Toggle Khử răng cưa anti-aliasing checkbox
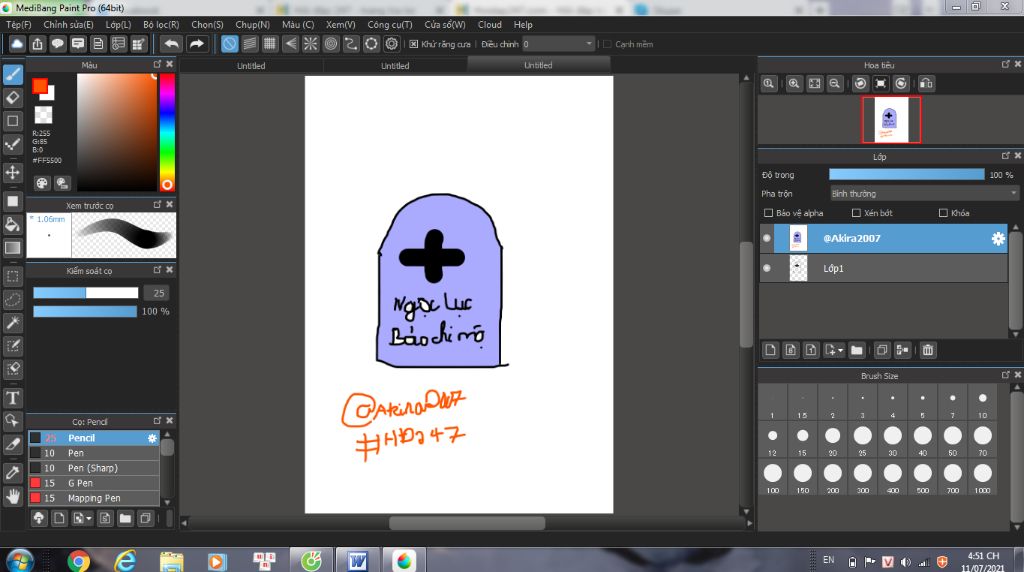 413,44
